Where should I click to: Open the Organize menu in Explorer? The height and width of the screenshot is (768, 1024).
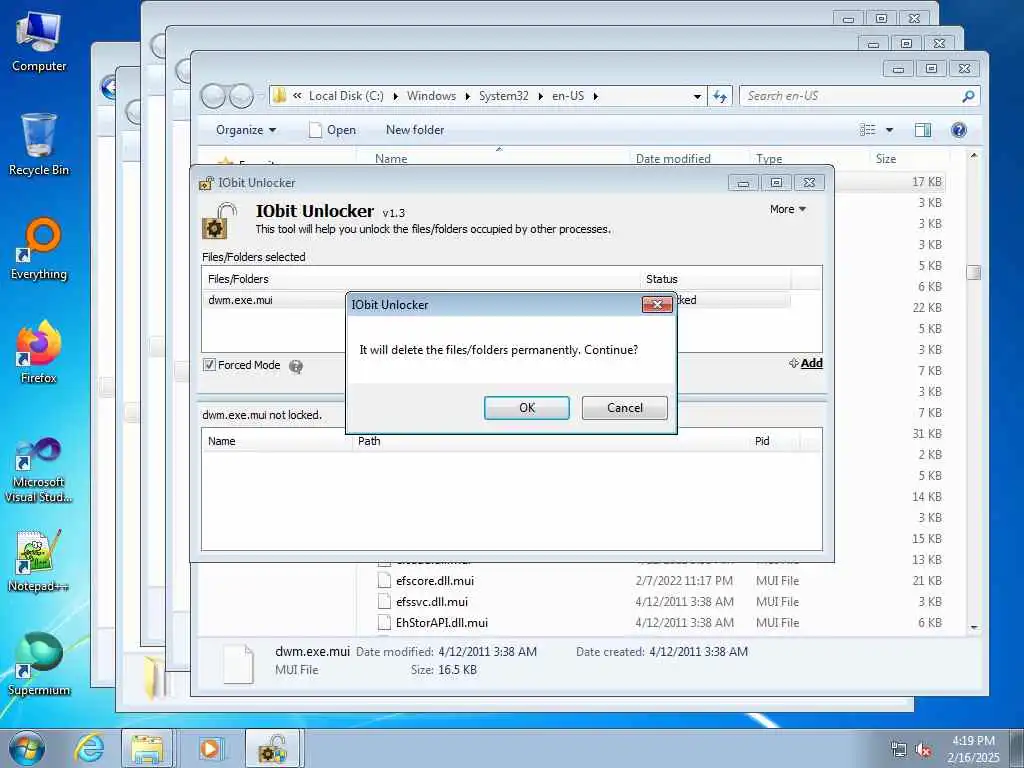[246, 130]
